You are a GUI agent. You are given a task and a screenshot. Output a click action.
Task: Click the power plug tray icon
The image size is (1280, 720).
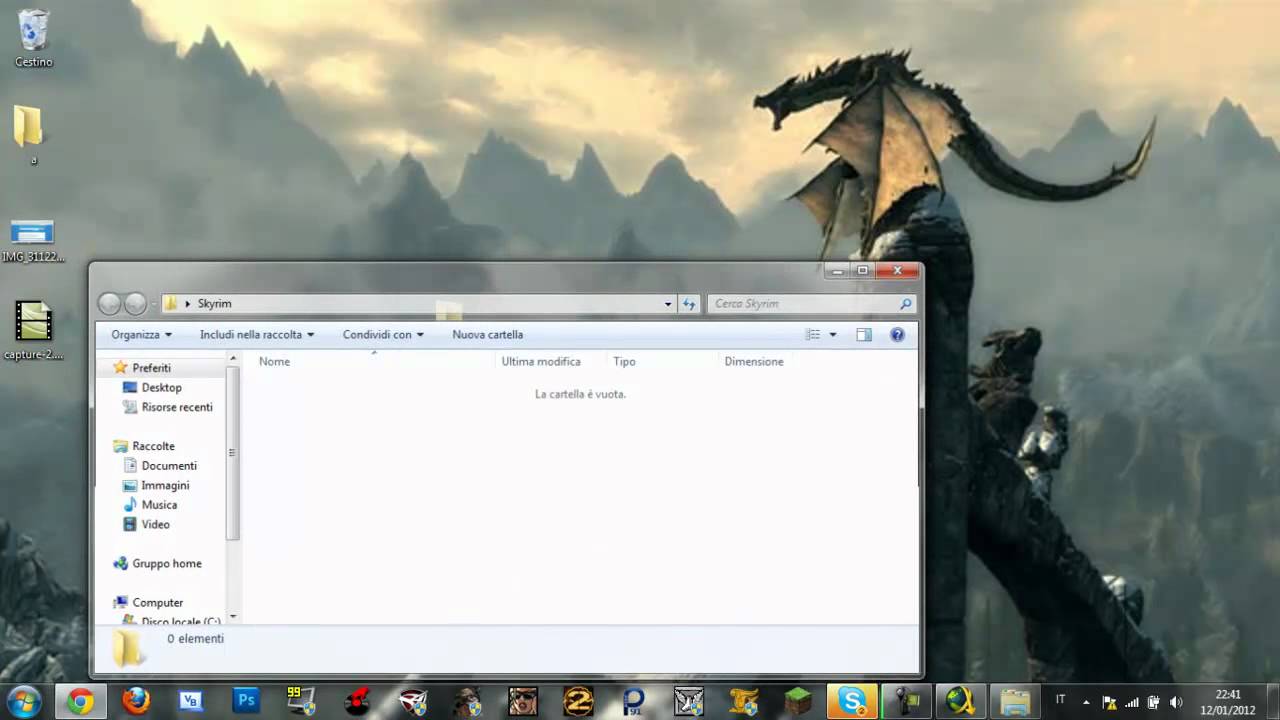click(1154, 702)
